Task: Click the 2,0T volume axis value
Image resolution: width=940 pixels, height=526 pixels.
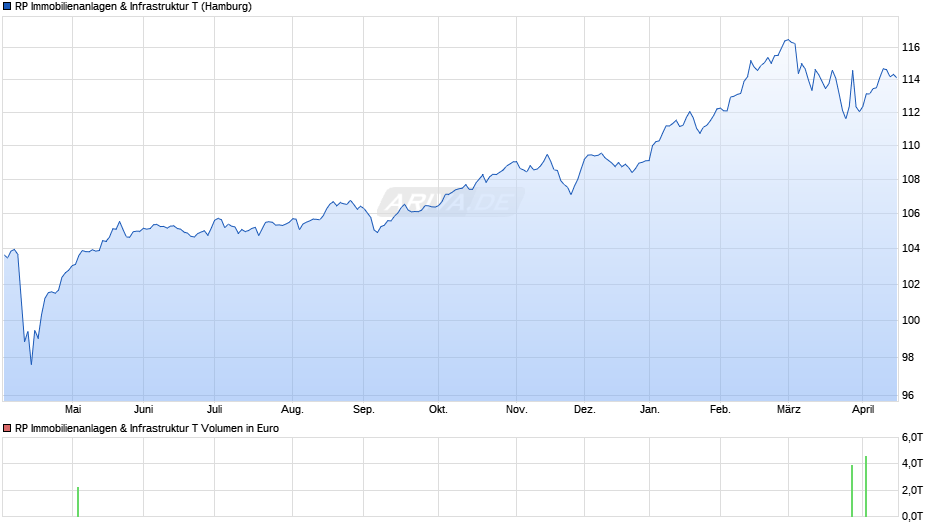Action: click(x=912, y=490)
